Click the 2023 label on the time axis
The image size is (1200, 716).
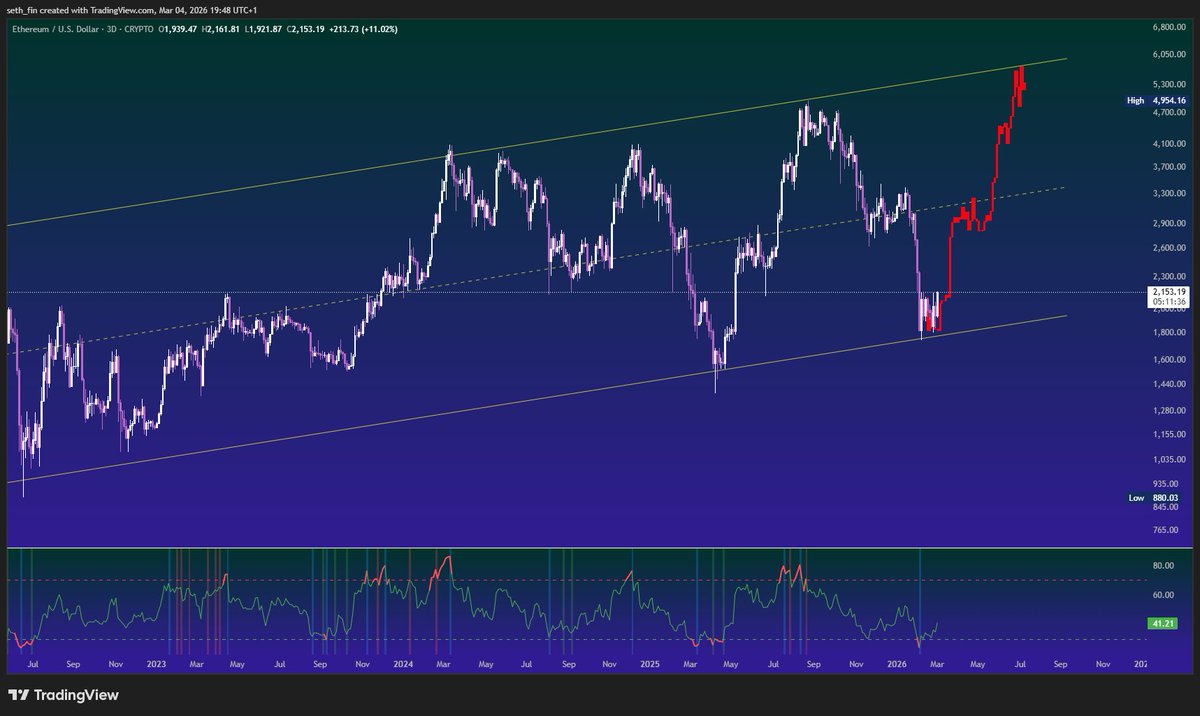(157, 663)
